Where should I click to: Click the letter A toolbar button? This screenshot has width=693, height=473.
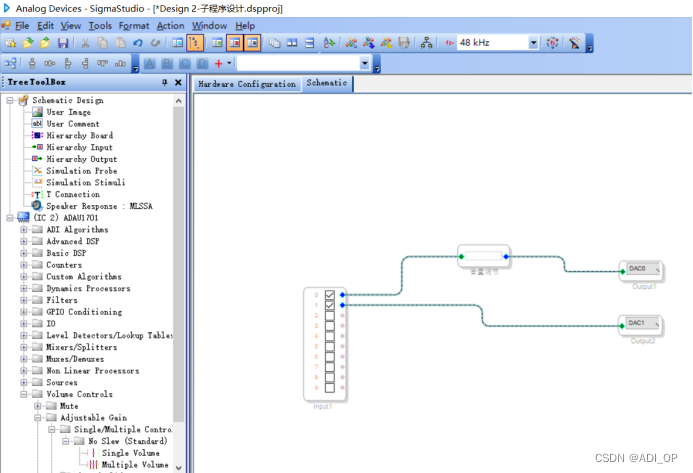tap(150, 64)
